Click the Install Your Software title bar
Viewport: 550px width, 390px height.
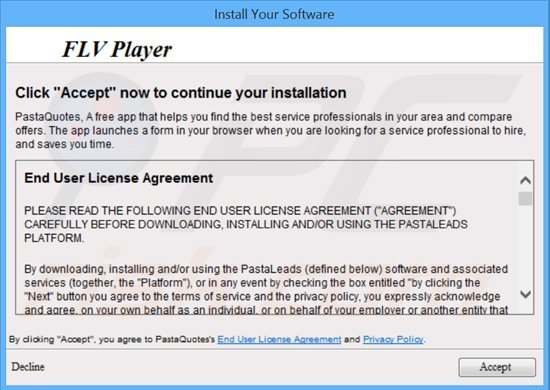(x=275, y=14)
